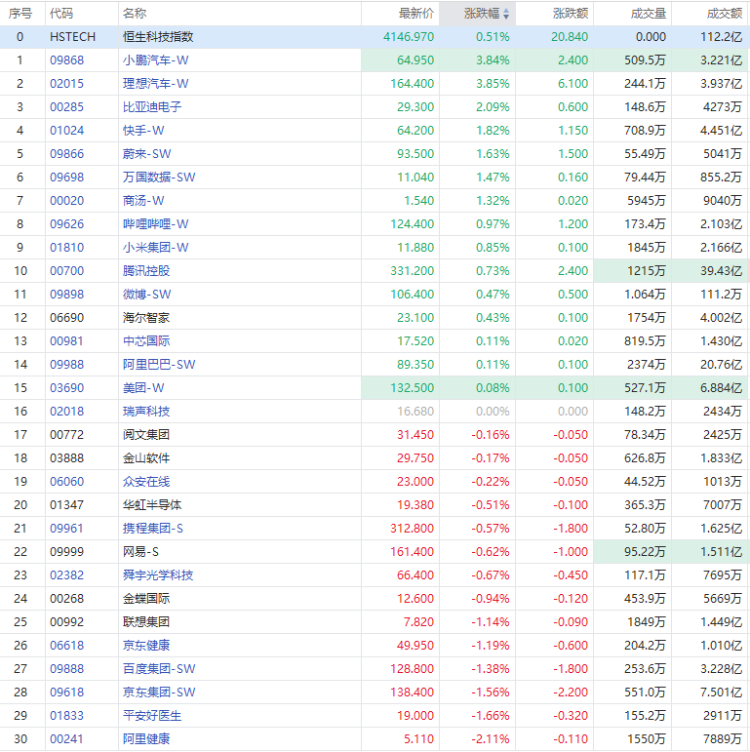Screen dimensions: 750x752
Task: Open stock 京东集团-SW
Action: [159, 692]
